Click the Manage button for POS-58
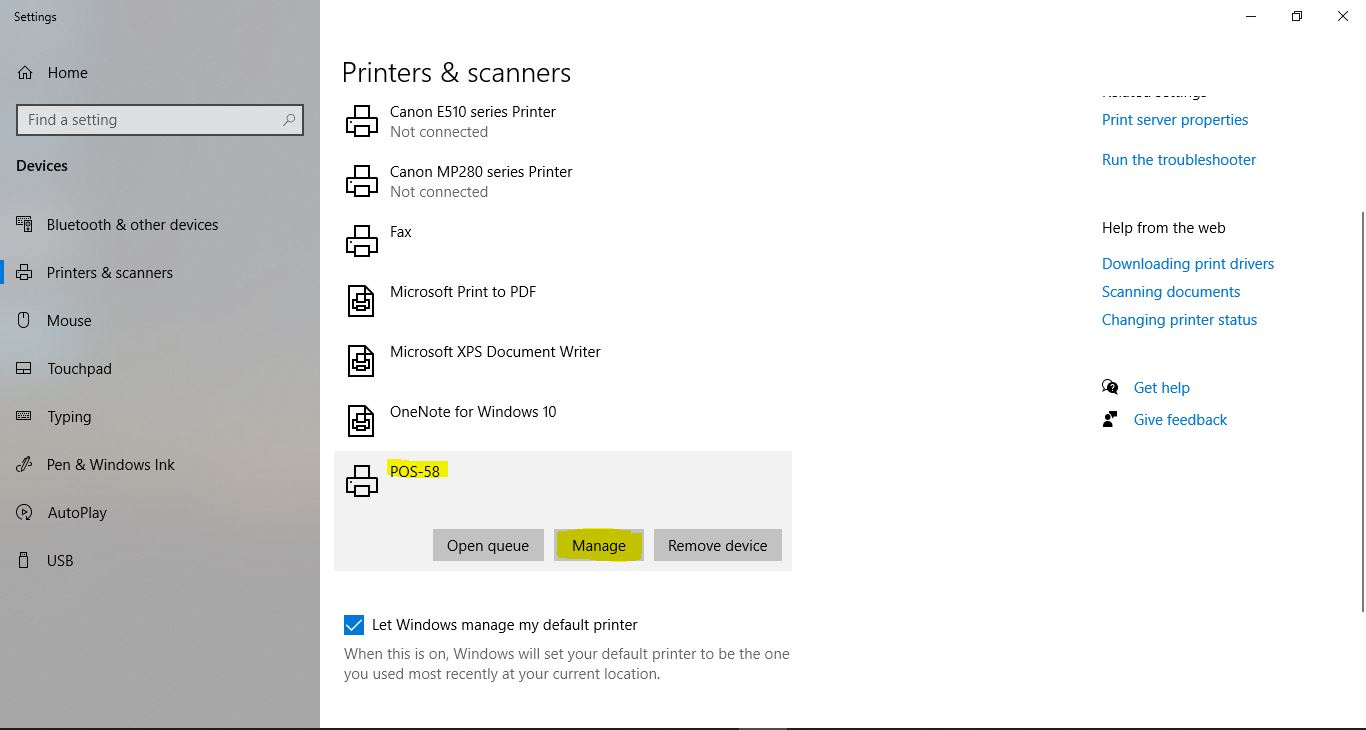 599,545
